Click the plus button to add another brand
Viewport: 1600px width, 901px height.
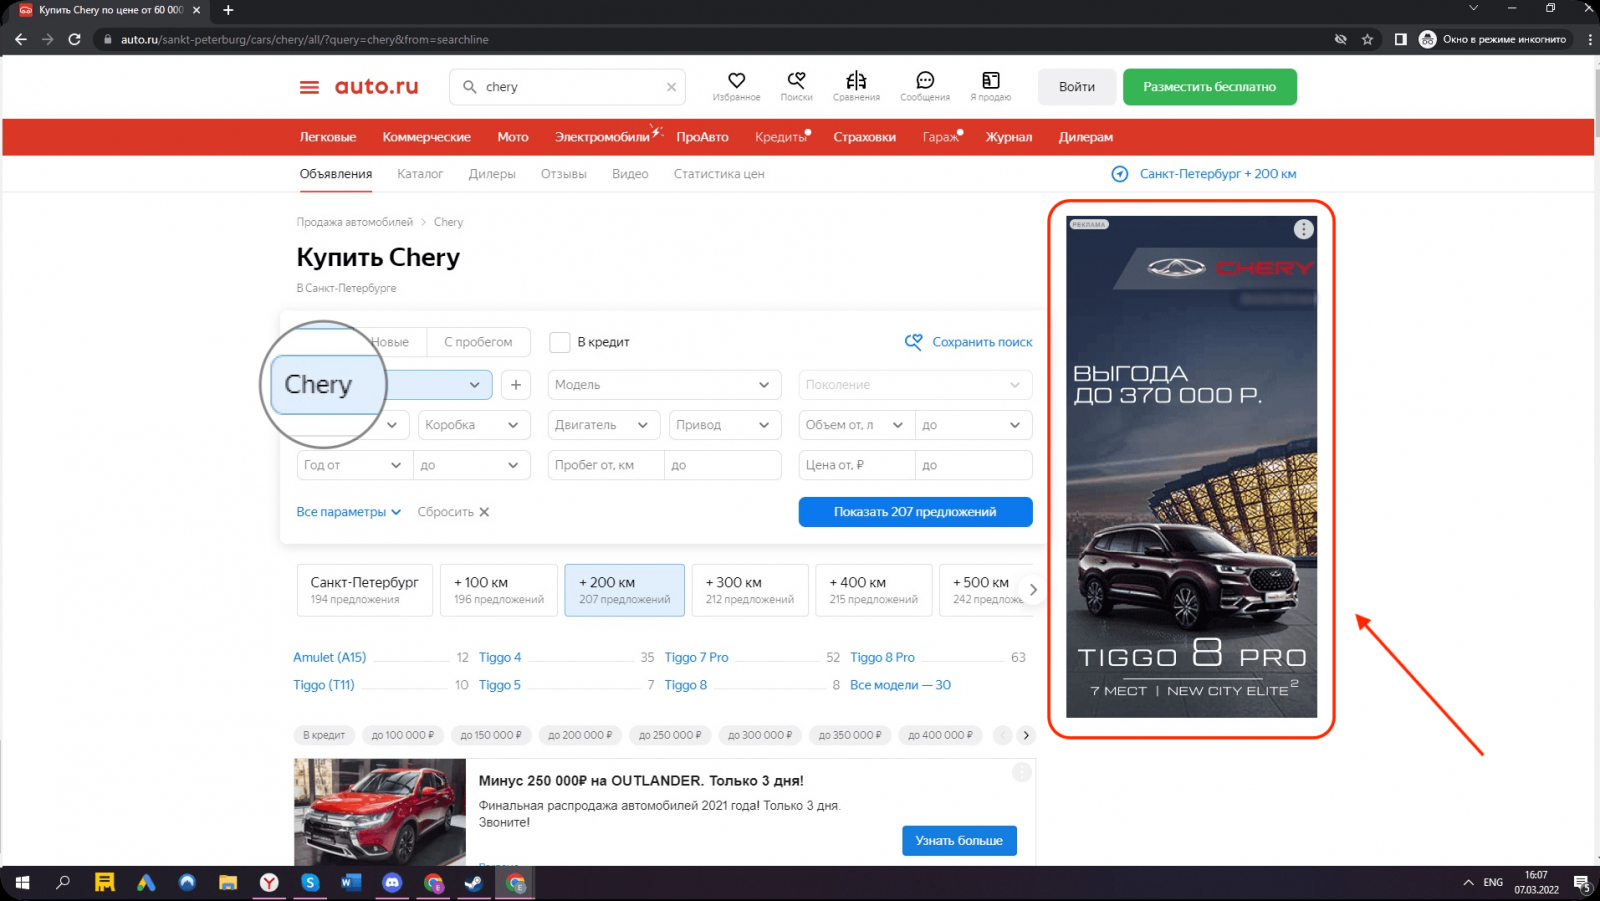516,385
